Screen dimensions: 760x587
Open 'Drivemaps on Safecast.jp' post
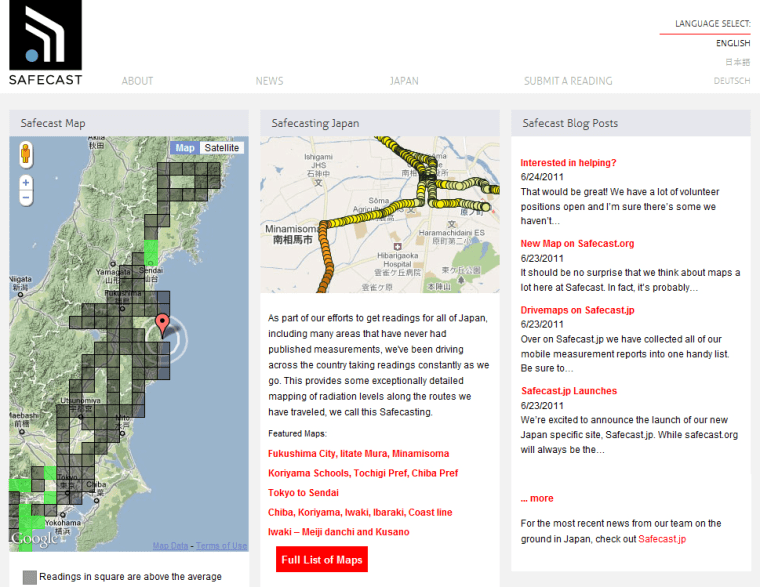577,310
